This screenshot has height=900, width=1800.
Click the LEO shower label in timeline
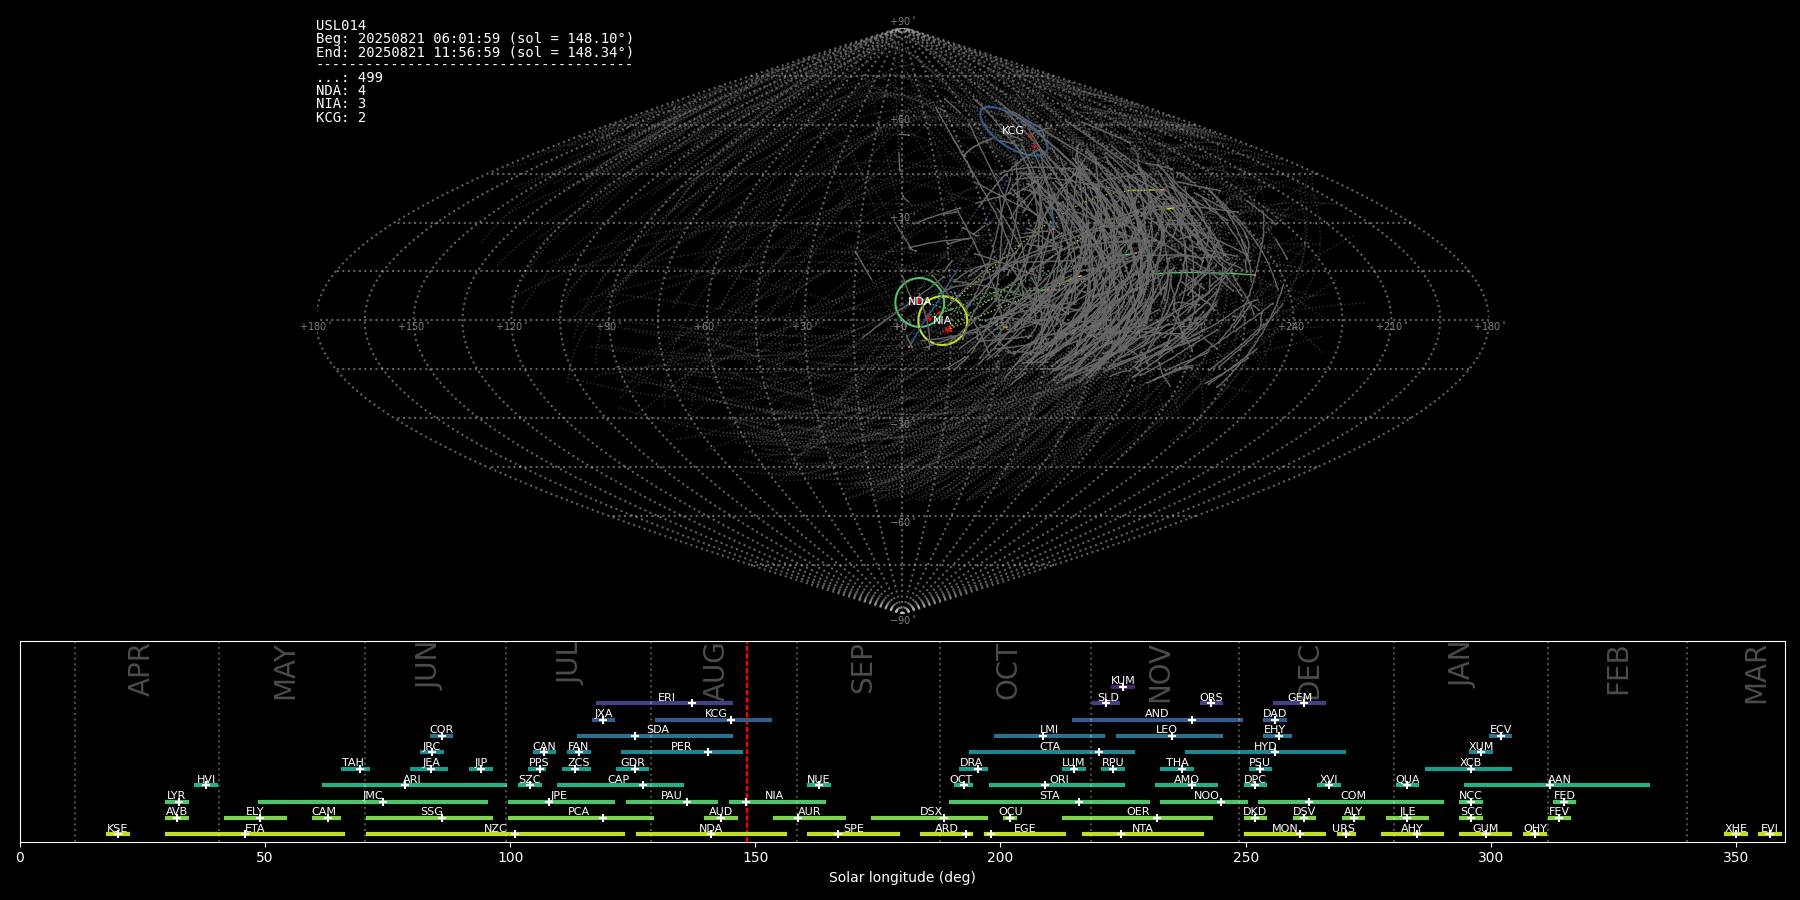(x=1166, y=730)
